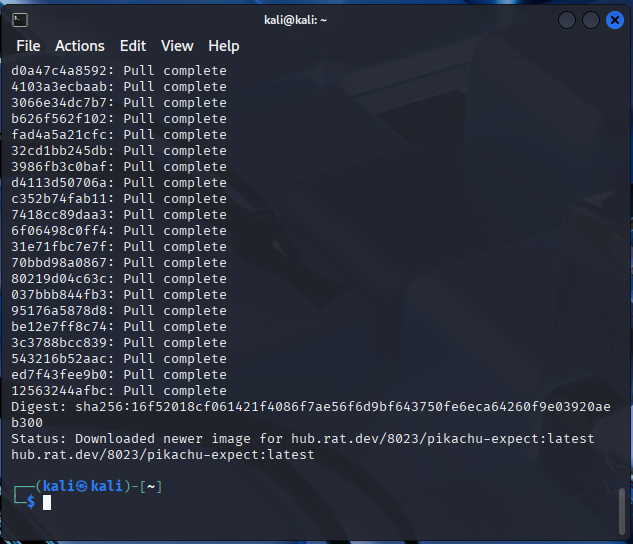The width and height of the screenshot is (633, 544).
Task: Minimize the terminal window
Action: [567, 20]
